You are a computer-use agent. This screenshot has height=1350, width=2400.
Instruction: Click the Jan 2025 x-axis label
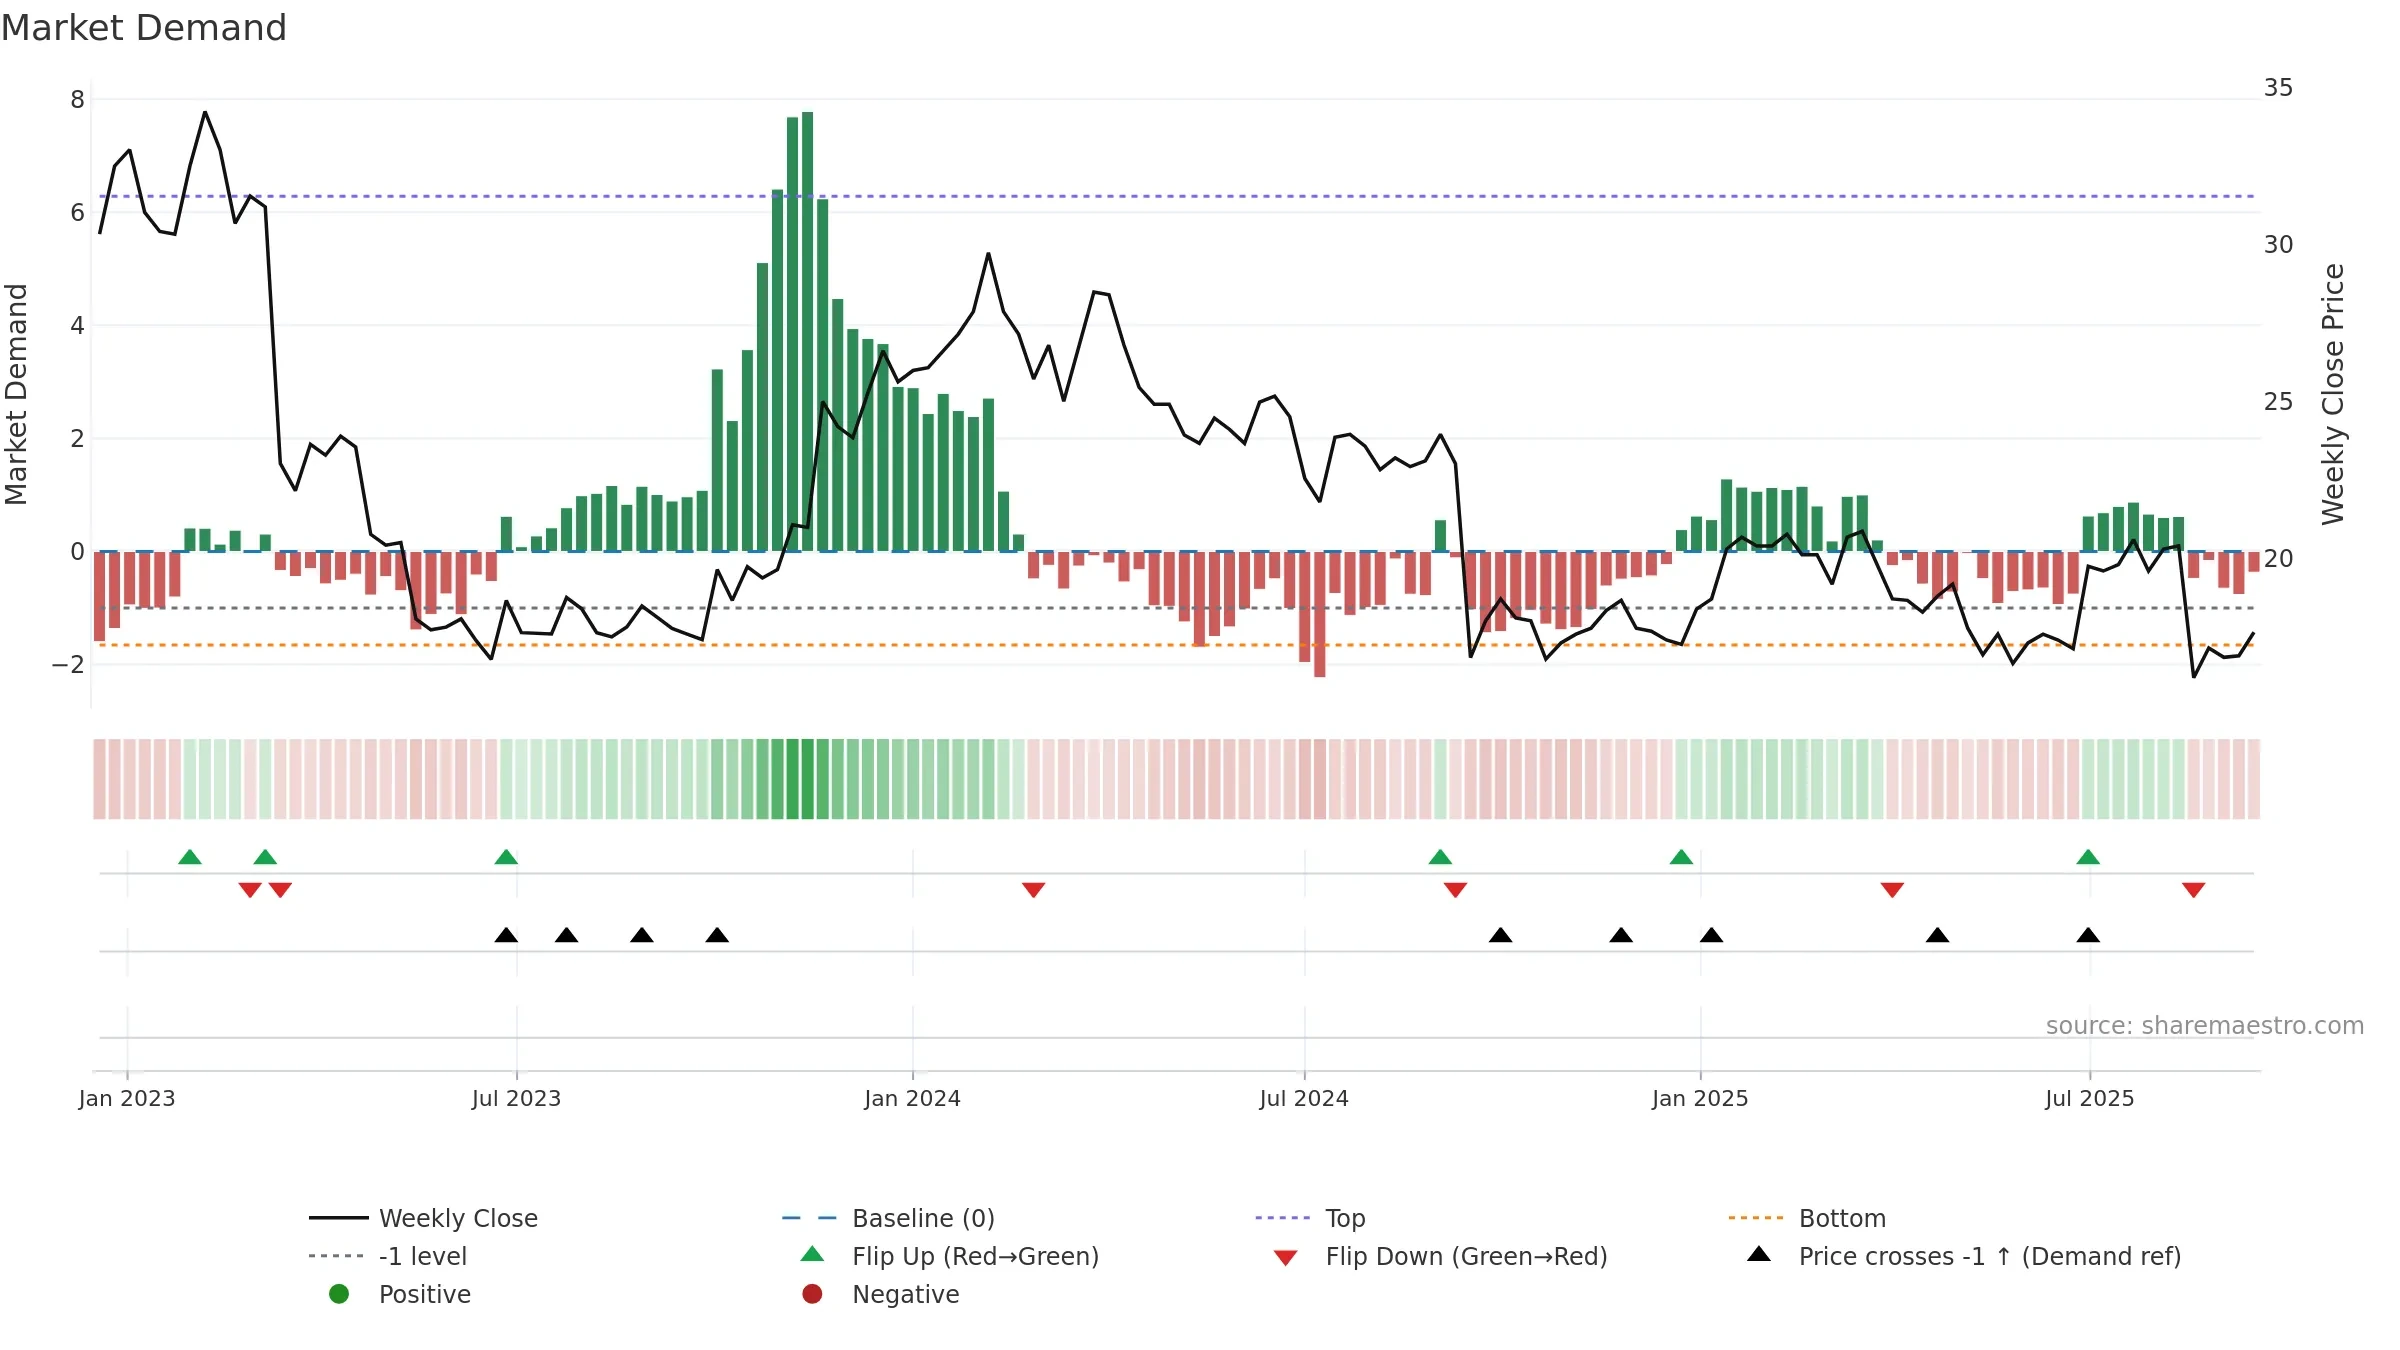point(1700,1098)
